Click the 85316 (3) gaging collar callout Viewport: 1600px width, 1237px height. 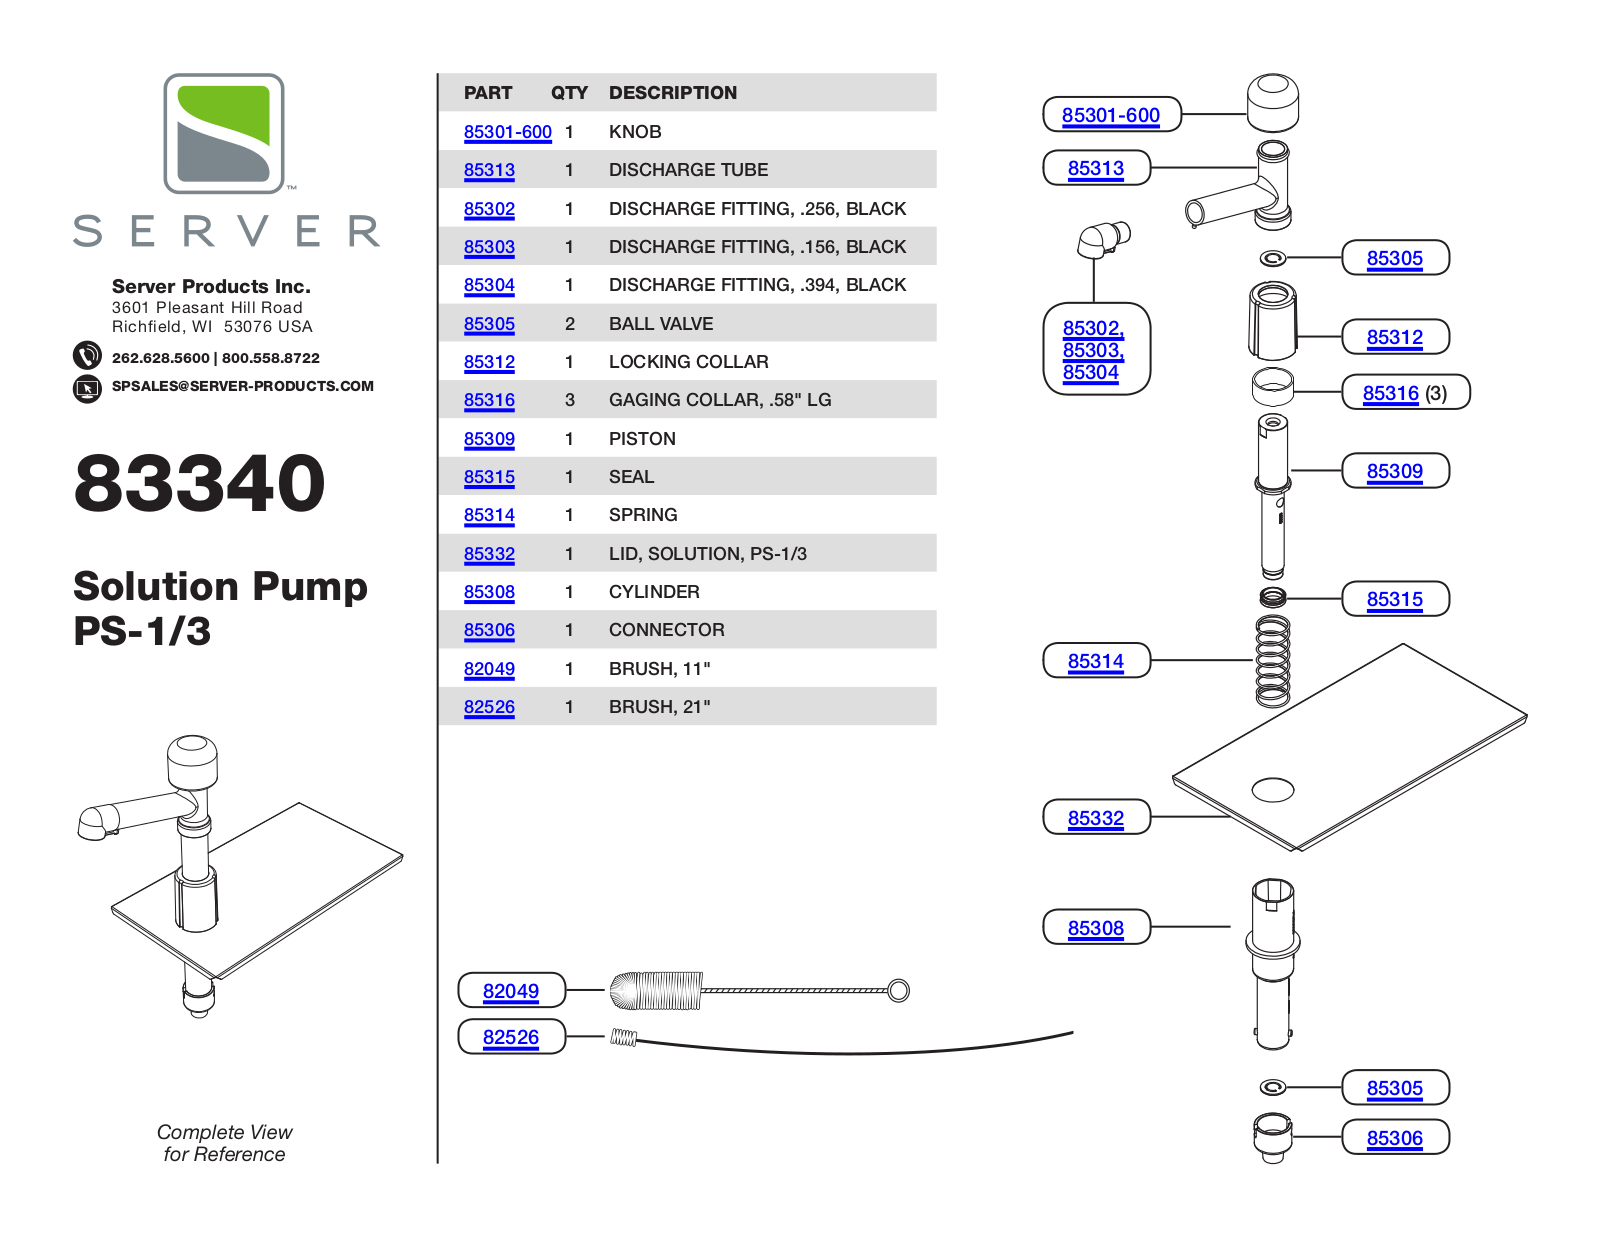pos(1405,393)
